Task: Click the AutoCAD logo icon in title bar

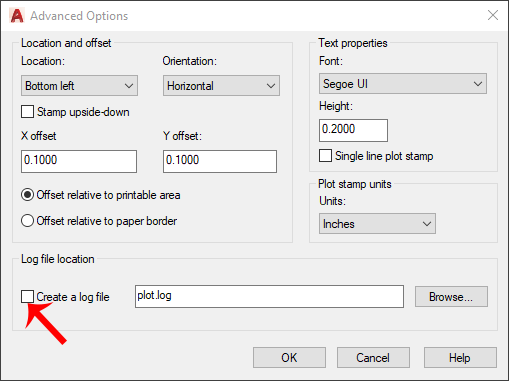Action: point(17,16)
